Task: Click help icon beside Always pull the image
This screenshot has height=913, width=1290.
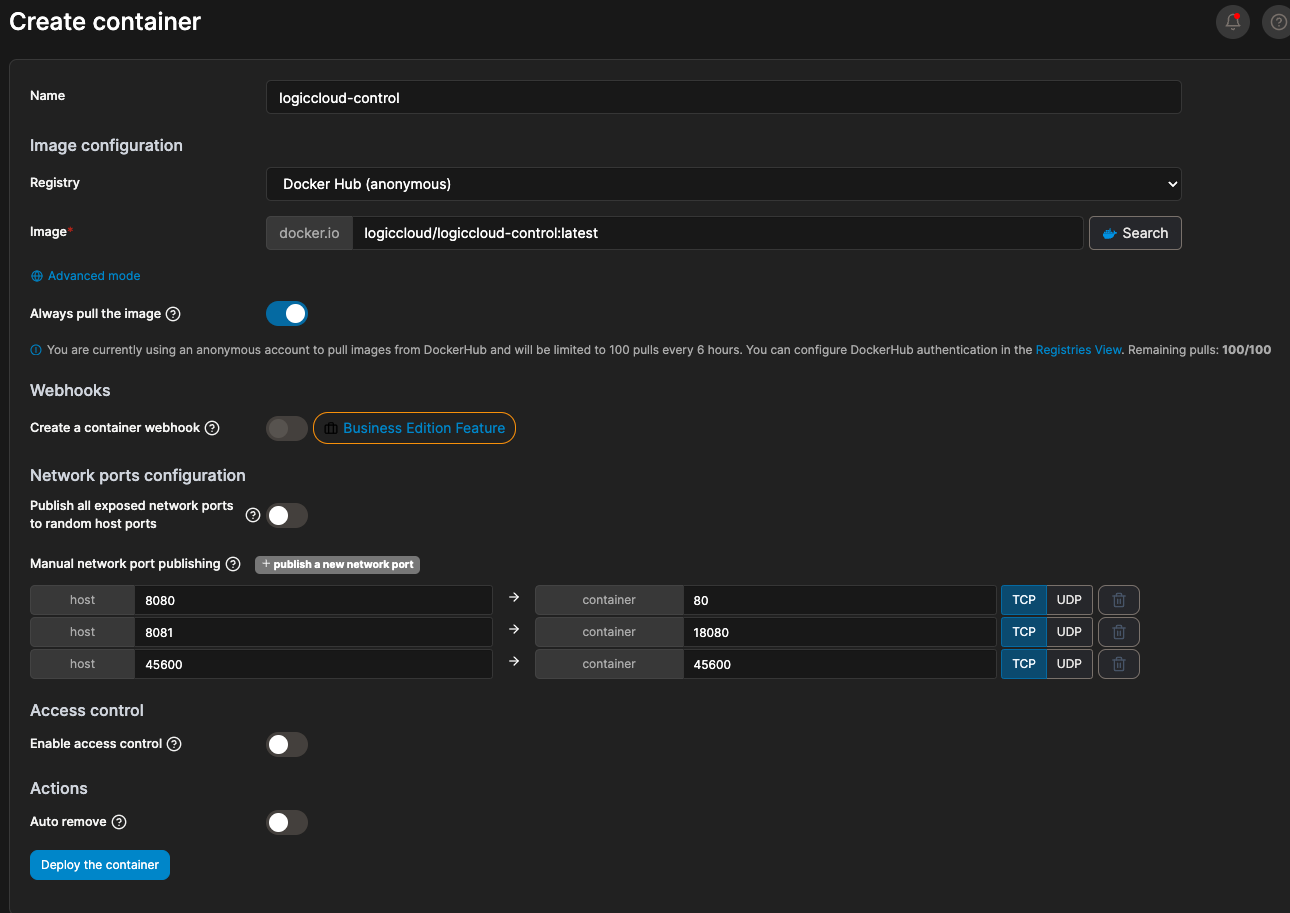Action: pos(173,314)
